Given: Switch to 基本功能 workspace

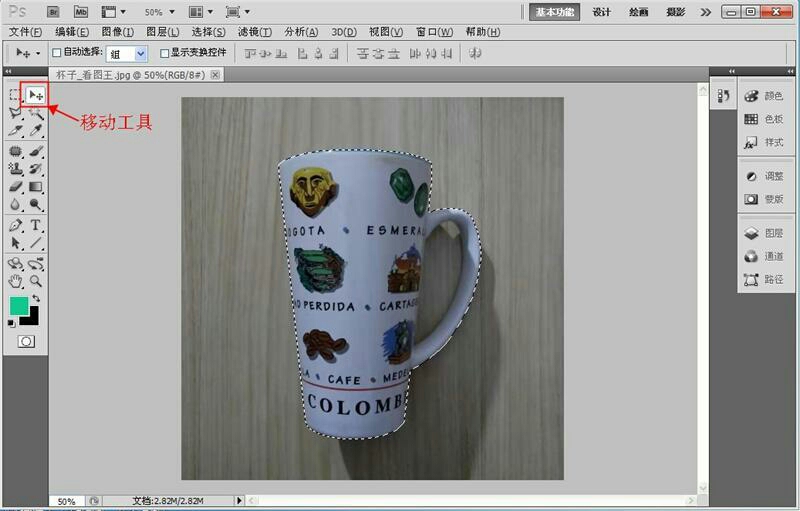Looking at the screenshot, I should point(555,12).
